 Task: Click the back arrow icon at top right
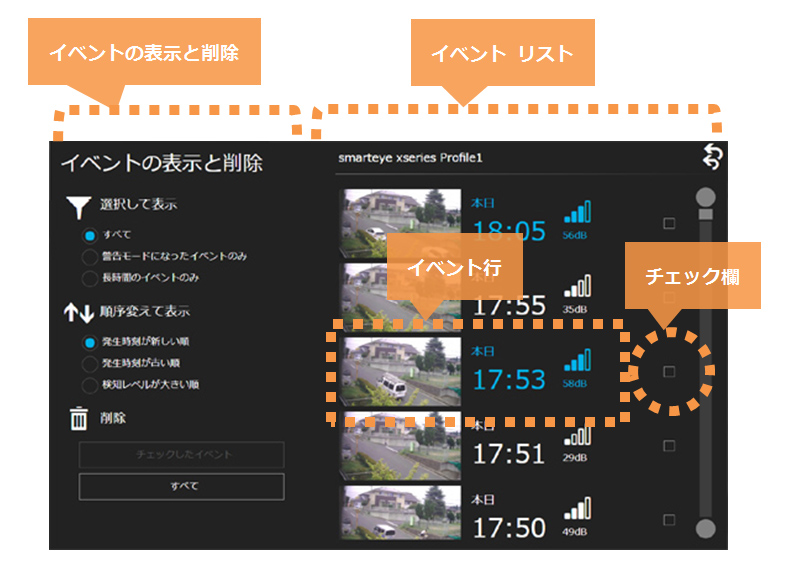(x=712, y=157)
